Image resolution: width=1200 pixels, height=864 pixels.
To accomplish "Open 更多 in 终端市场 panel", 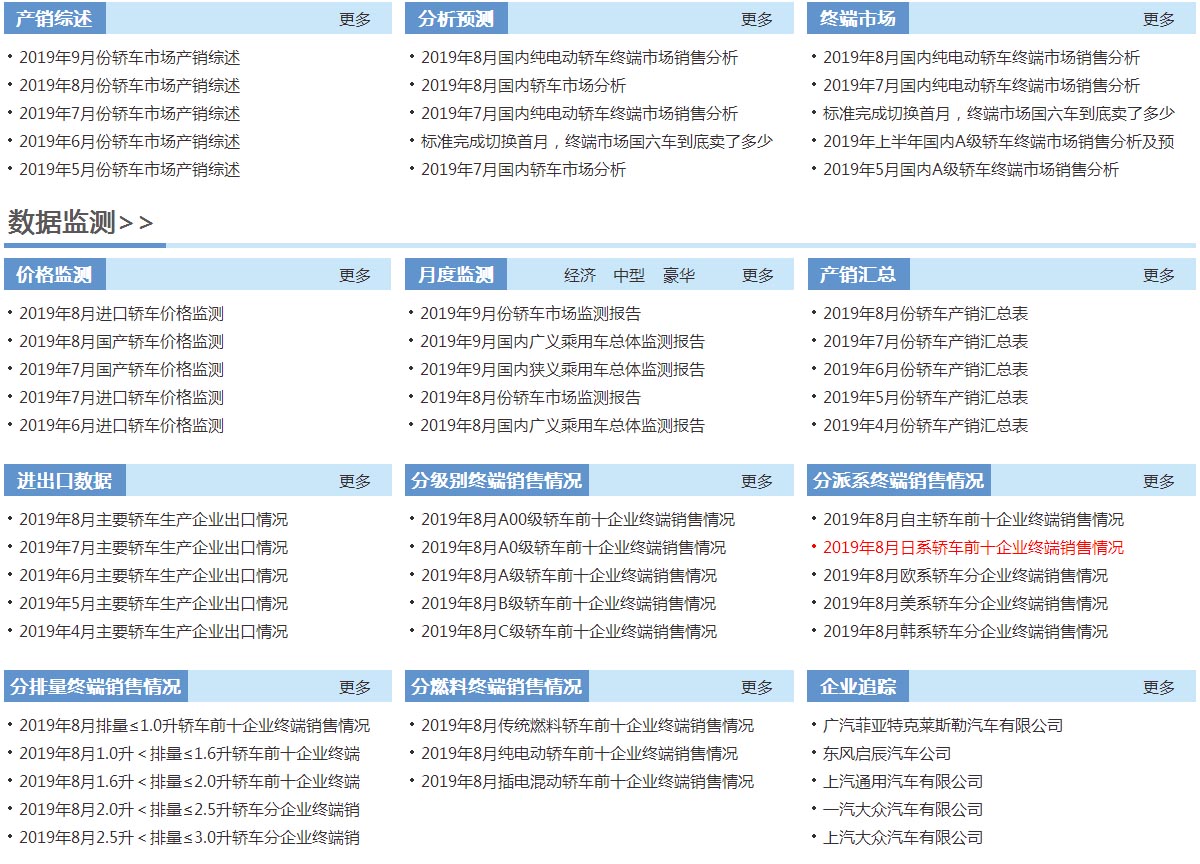I will tap(1158, 19).
